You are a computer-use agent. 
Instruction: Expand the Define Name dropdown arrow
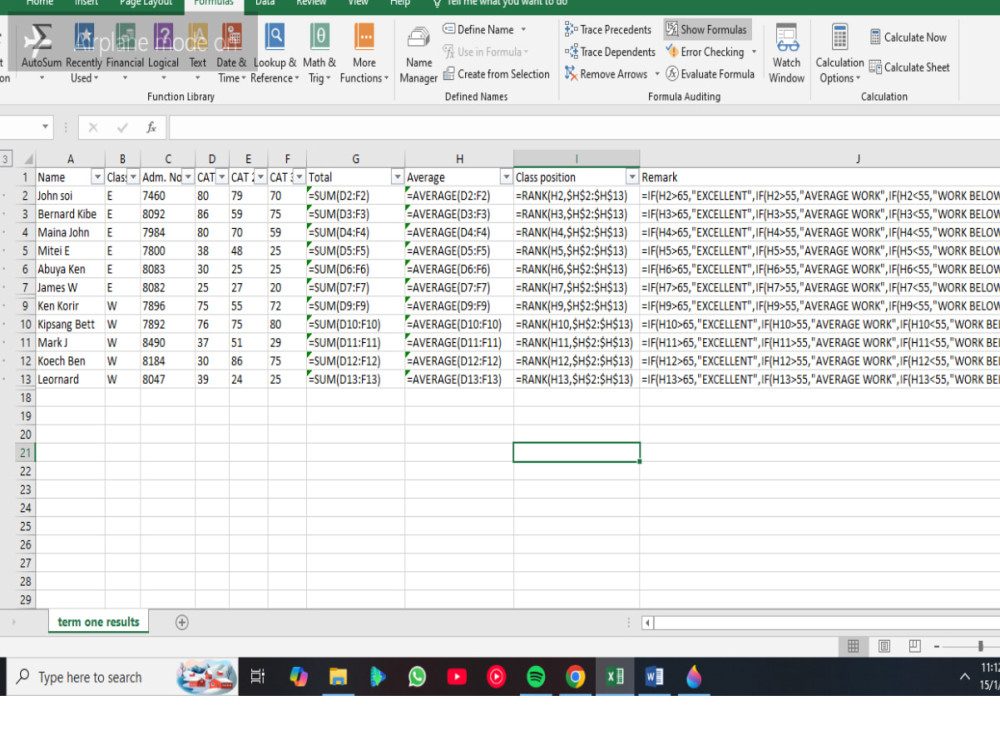pos(524,29)
